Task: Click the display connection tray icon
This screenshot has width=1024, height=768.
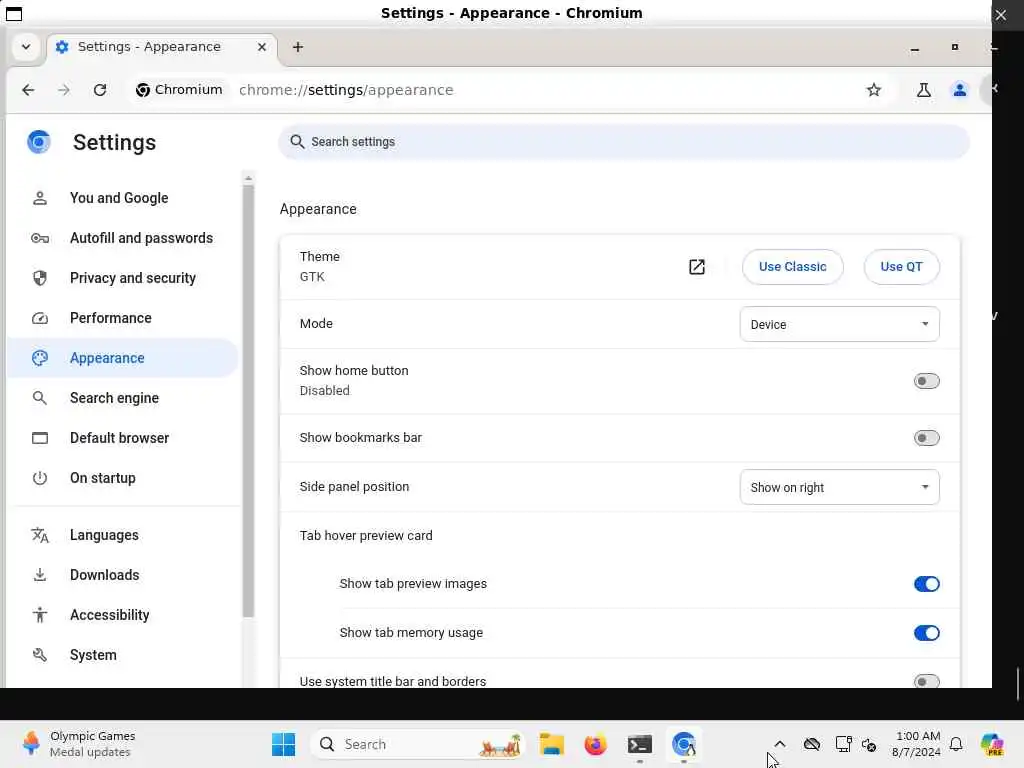Action: (843, 744)
